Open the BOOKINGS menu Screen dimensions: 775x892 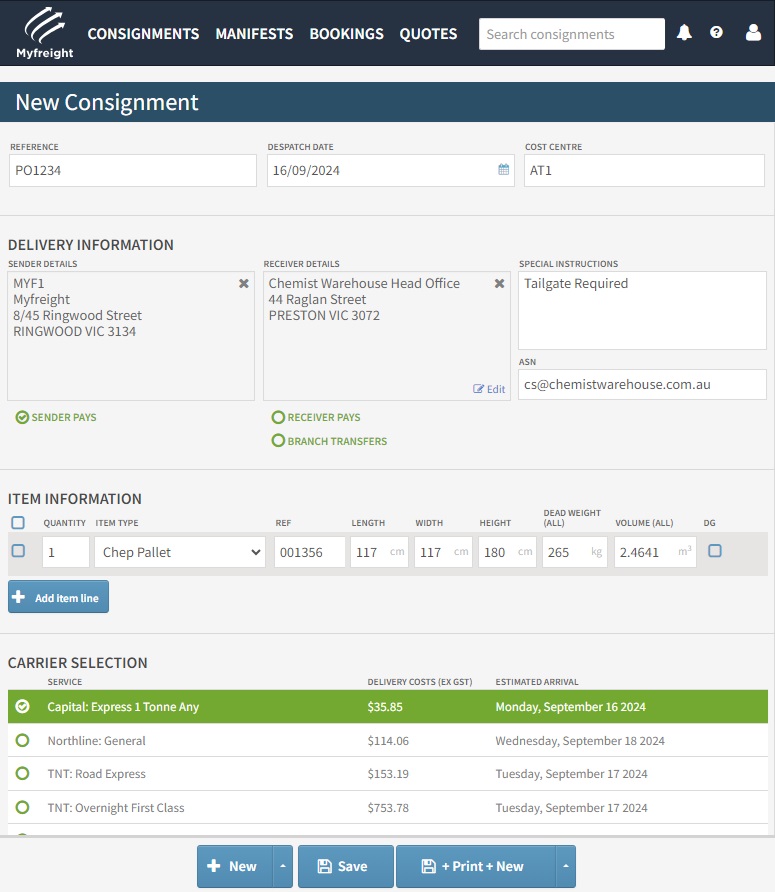[347, 34]
